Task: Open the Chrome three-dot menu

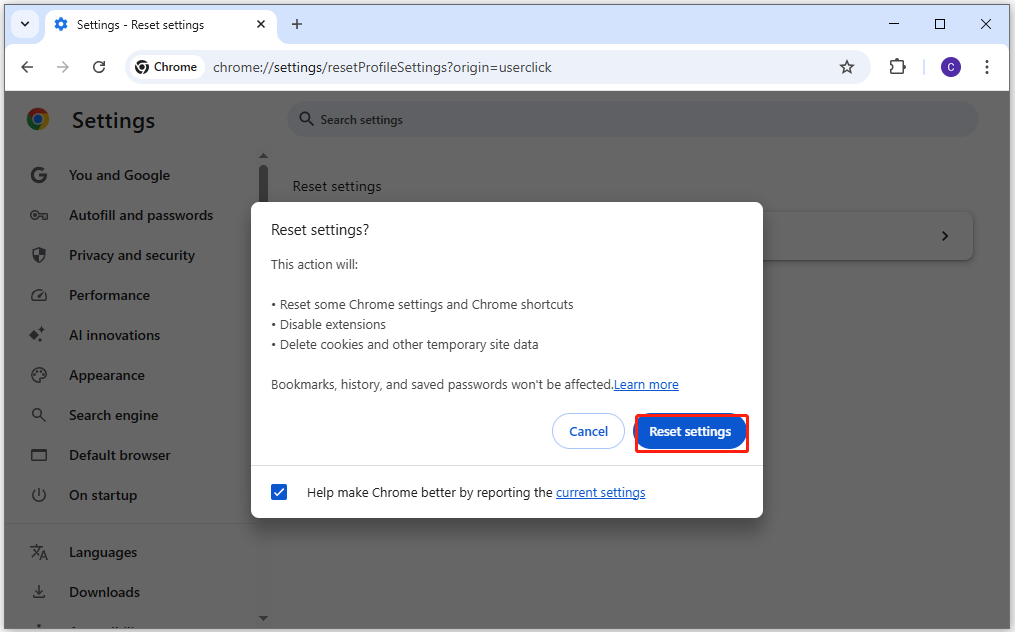Action: [x=987, y=67]
